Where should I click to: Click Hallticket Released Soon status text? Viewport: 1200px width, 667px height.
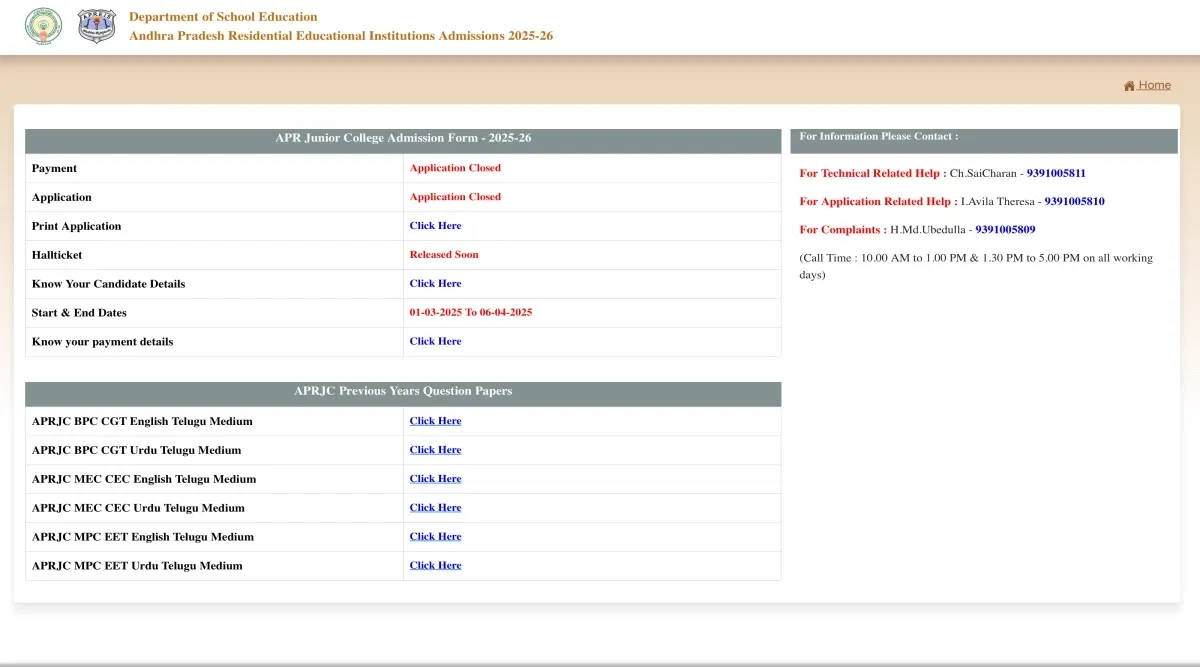pos(444,255)
